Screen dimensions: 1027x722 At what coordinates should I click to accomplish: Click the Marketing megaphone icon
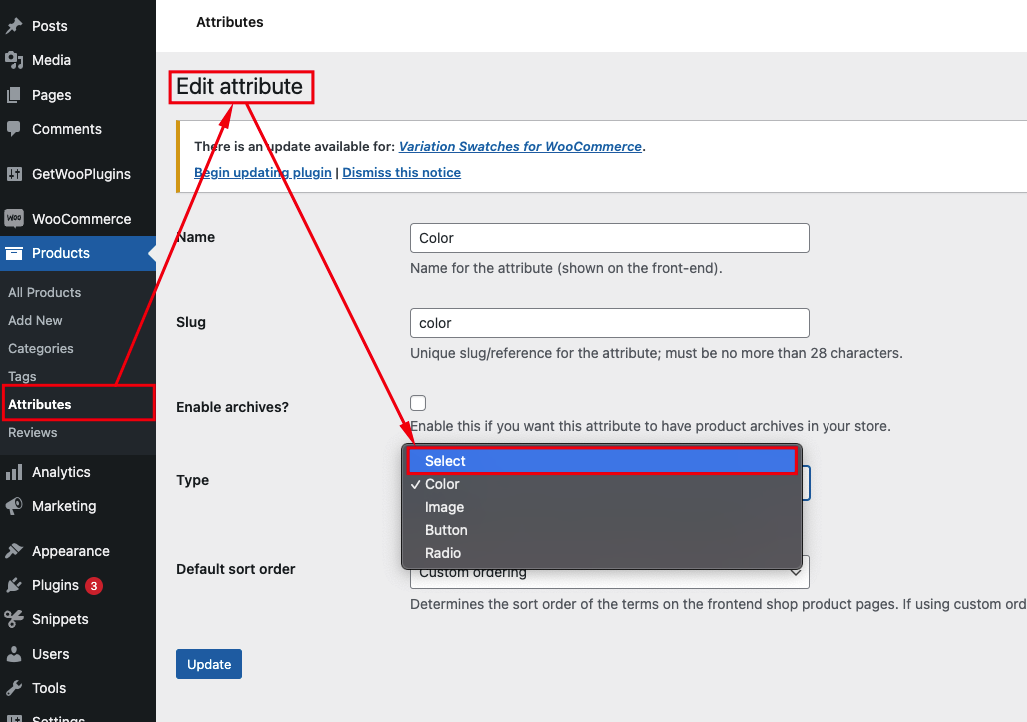(x=14, y=506)
